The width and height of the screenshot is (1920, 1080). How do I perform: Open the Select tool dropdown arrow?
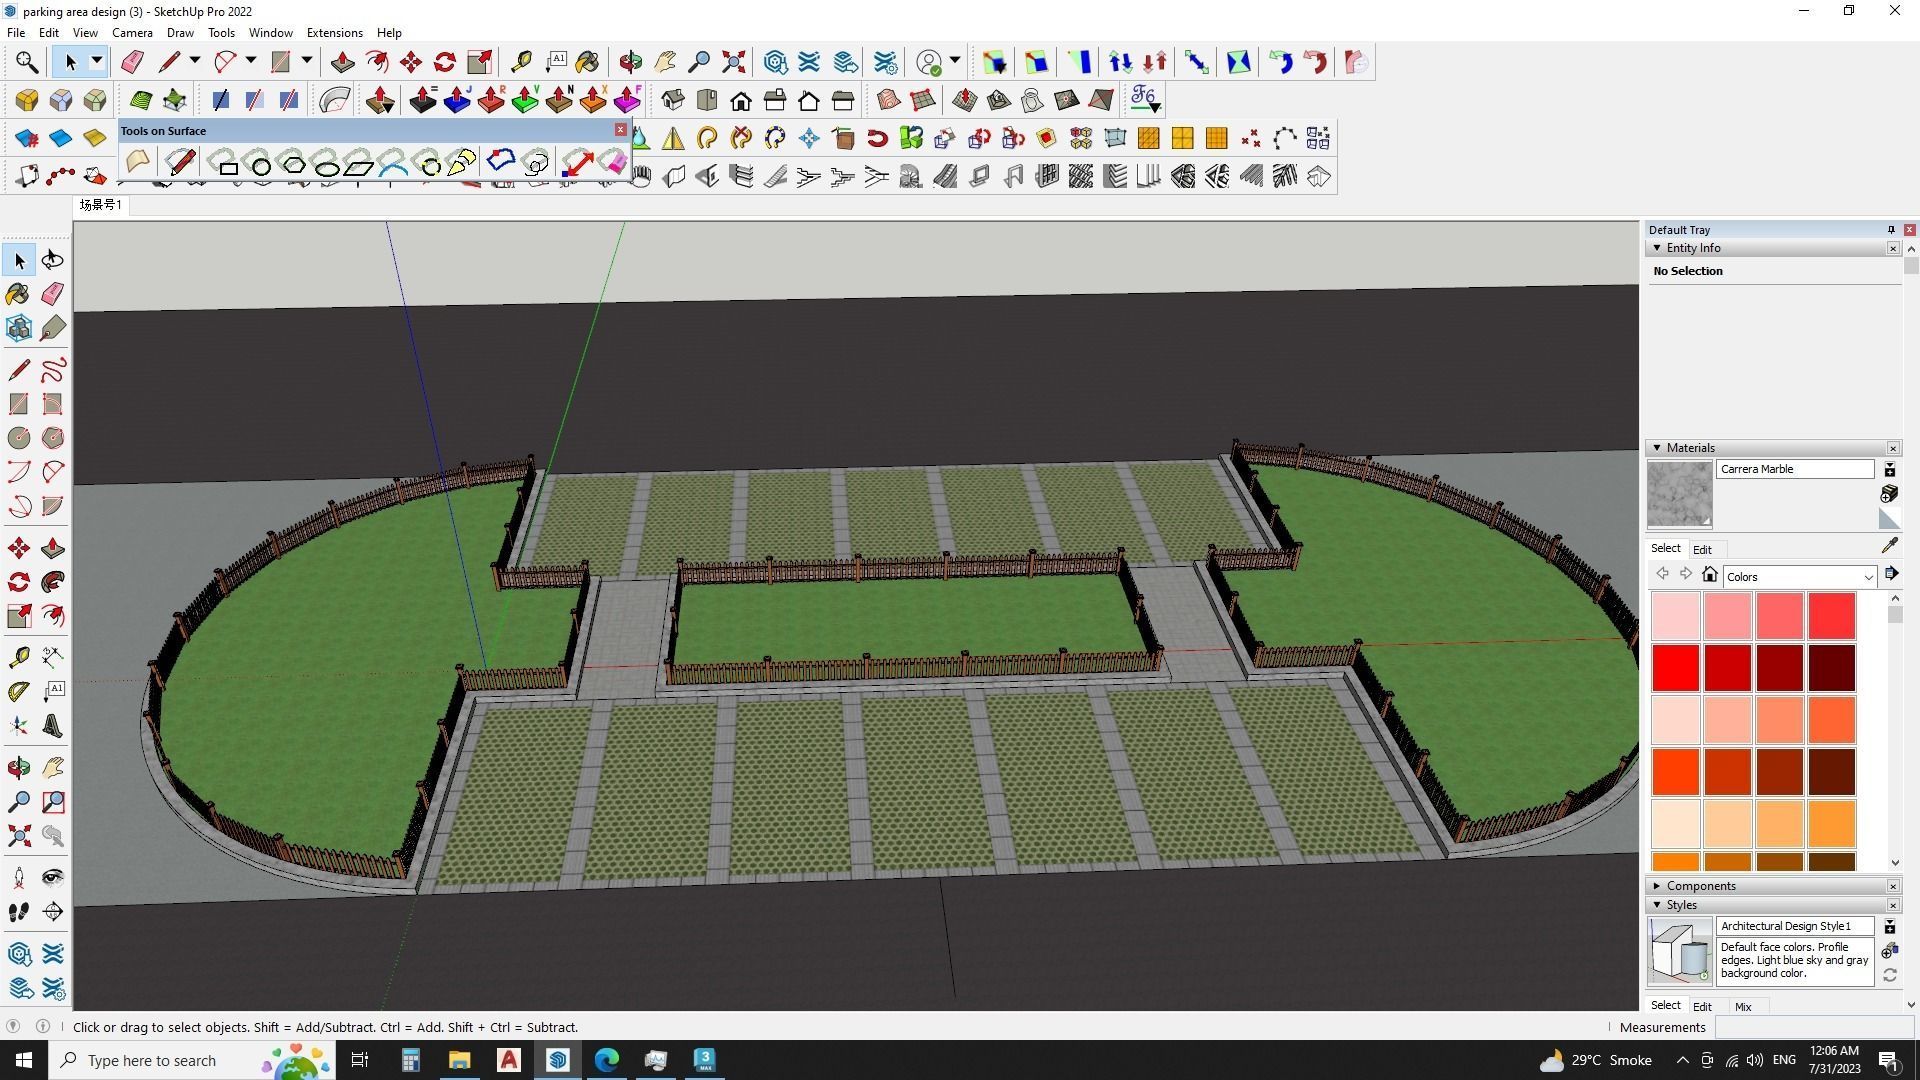pyautogui.click(x=96, y=61)
